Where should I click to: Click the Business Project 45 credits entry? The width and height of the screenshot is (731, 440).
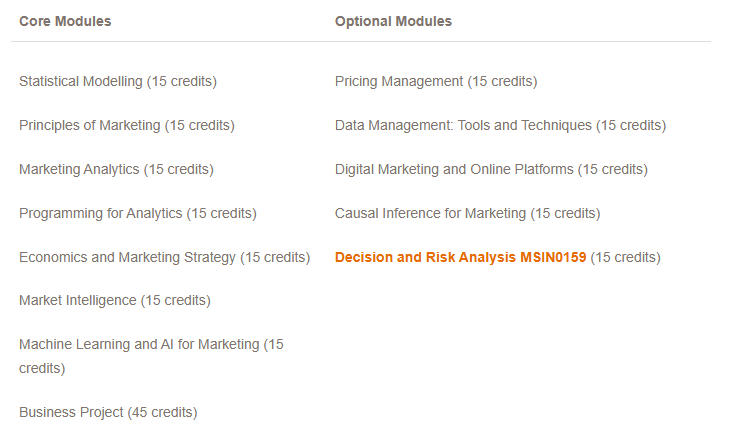tap(108, 412)
